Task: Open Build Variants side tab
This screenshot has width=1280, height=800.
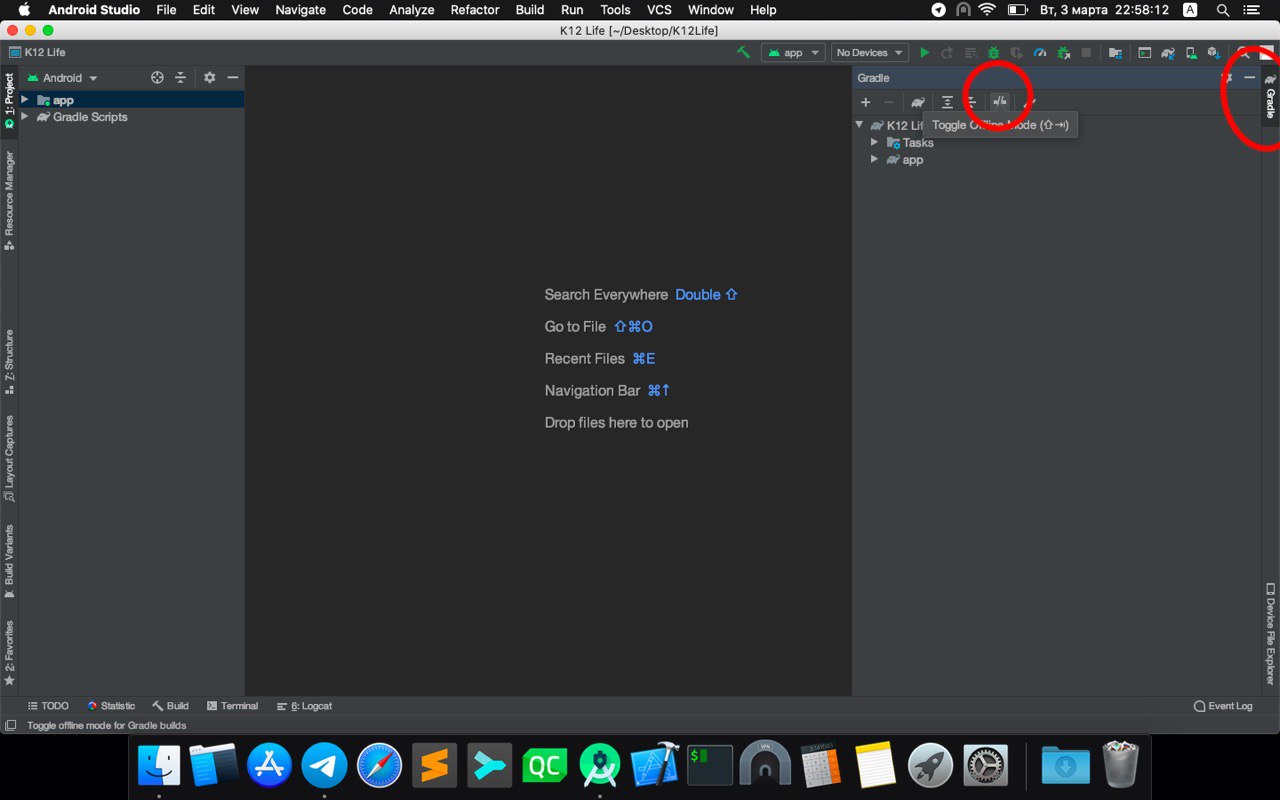Action: 9,562
